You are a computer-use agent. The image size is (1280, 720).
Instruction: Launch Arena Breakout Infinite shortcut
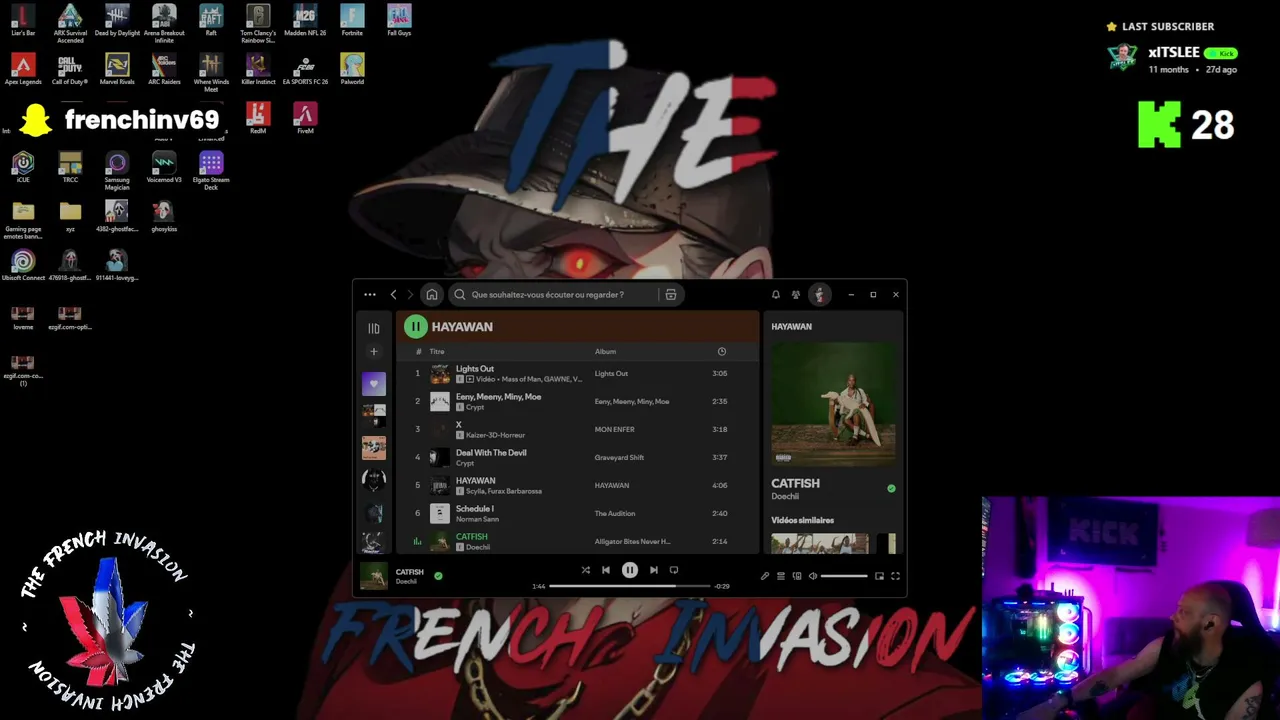point(164,23)
